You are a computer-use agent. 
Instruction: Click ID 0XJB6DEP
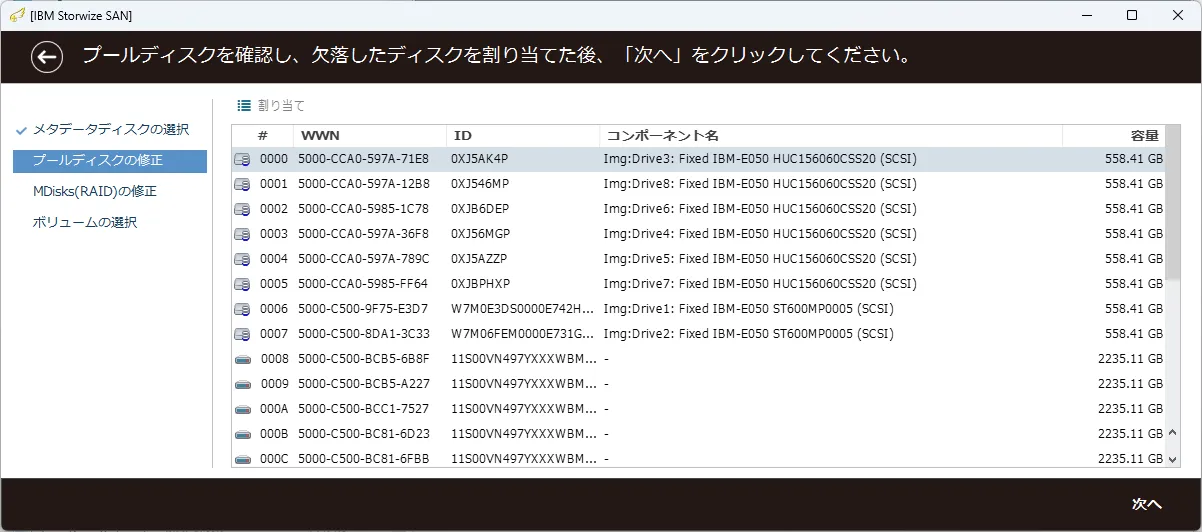[x=480, y=209]
